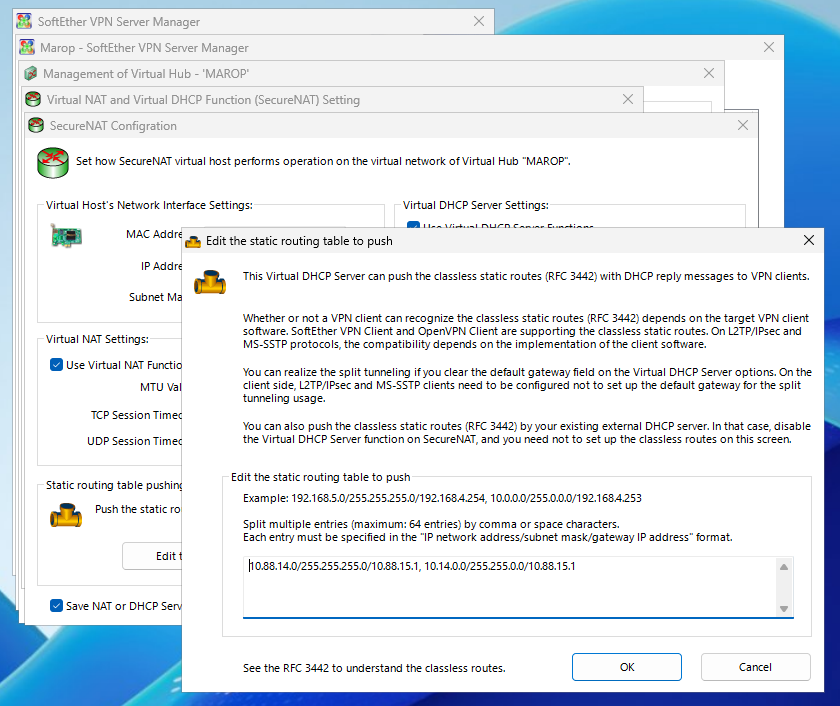Click the Edit button under static routing pushing
This screenshot has height=706, width=840.
click(153, 556)
